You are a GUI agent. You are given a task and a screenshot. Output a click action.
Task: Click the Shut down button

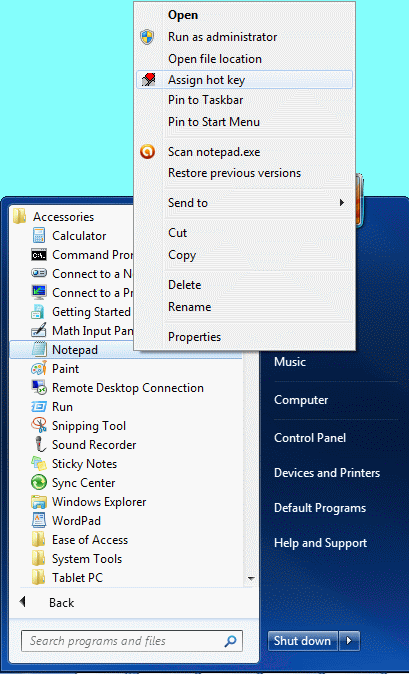(x=302, y=641)
